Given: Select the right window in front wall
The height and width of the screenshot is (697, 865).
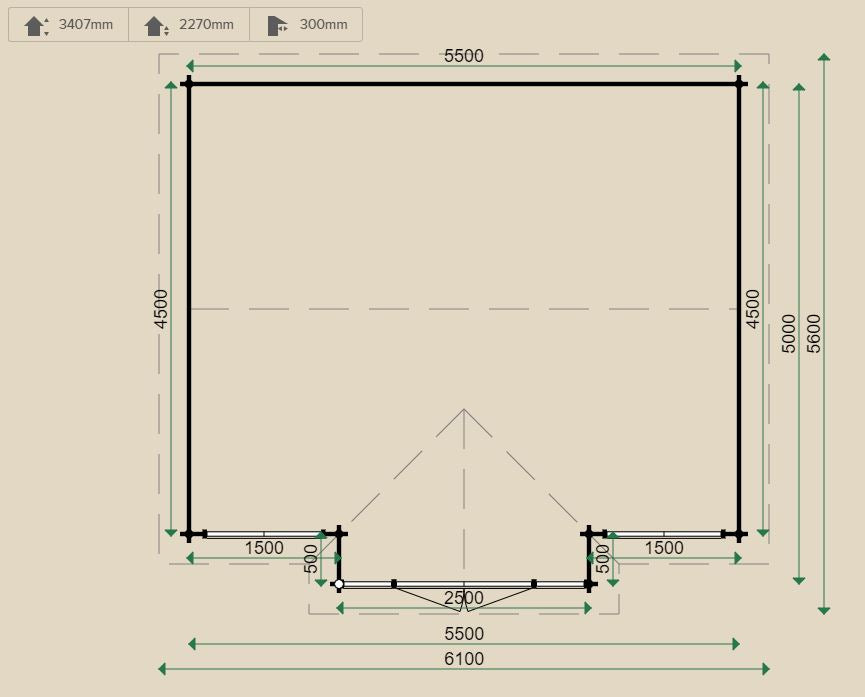Looking at the screenshot, I should click(x=664, y=534).
